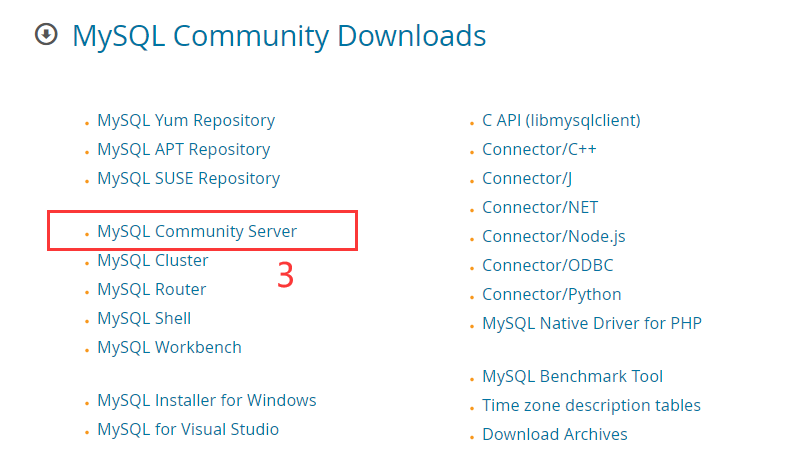Open MySQL APT Repository link
The height and width of the screenshot is (462, 787).
tap(184, 150)
